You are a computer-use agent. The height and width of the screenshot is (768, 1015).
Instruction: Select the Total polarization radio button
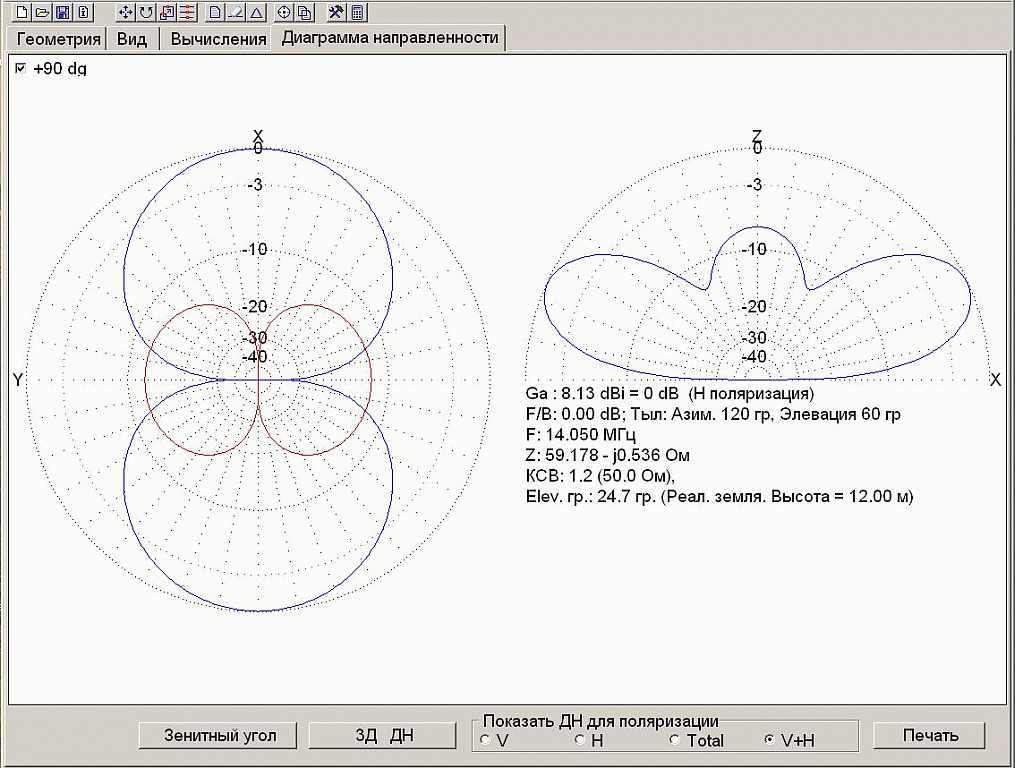point(674,740)
